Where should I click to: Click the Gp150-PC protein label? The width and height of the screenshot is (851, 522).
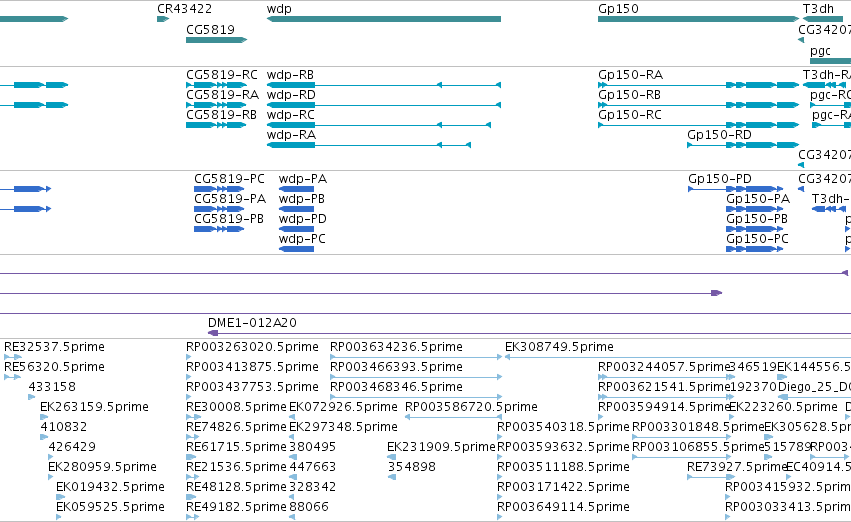758,239
